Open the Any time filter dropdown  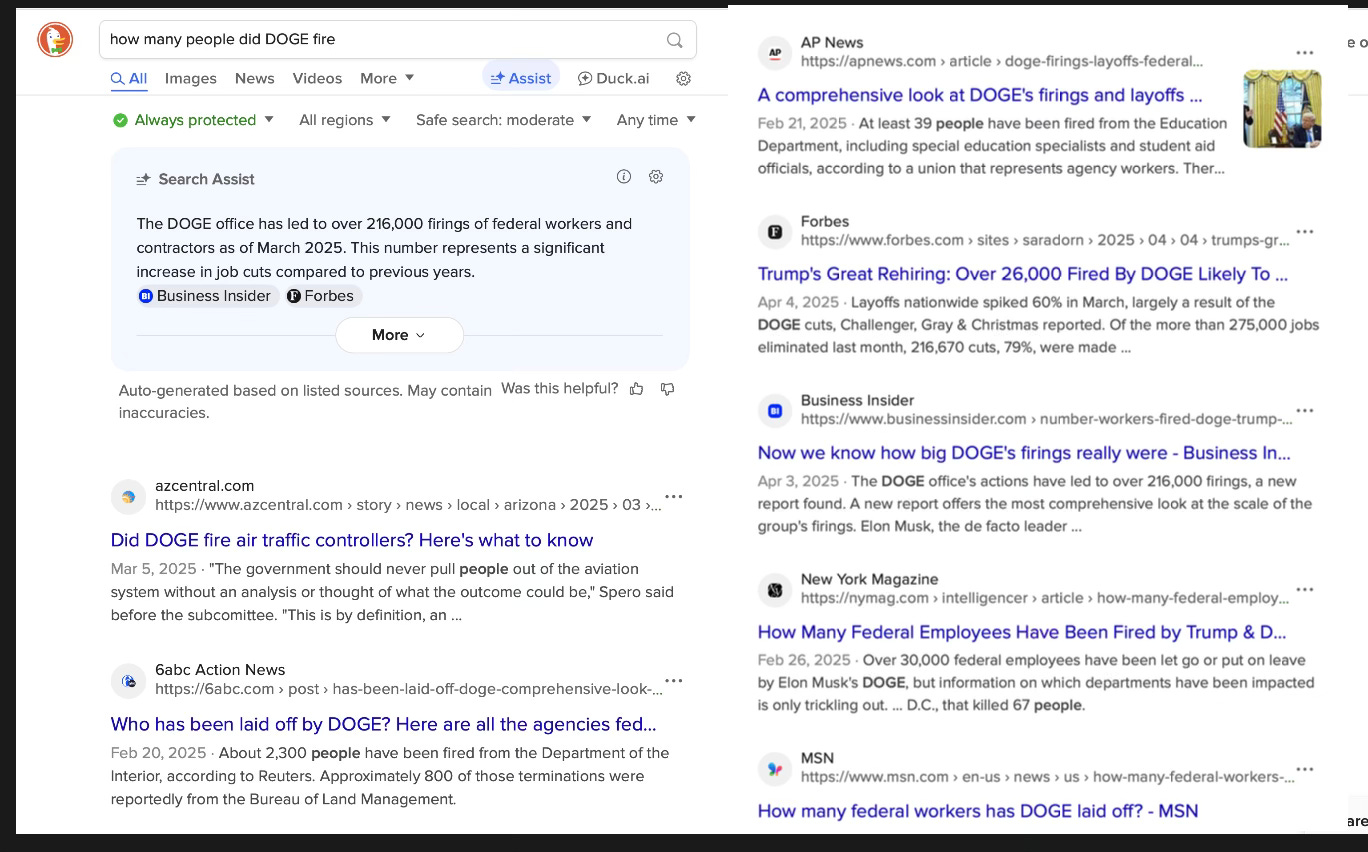coord(656,120)
